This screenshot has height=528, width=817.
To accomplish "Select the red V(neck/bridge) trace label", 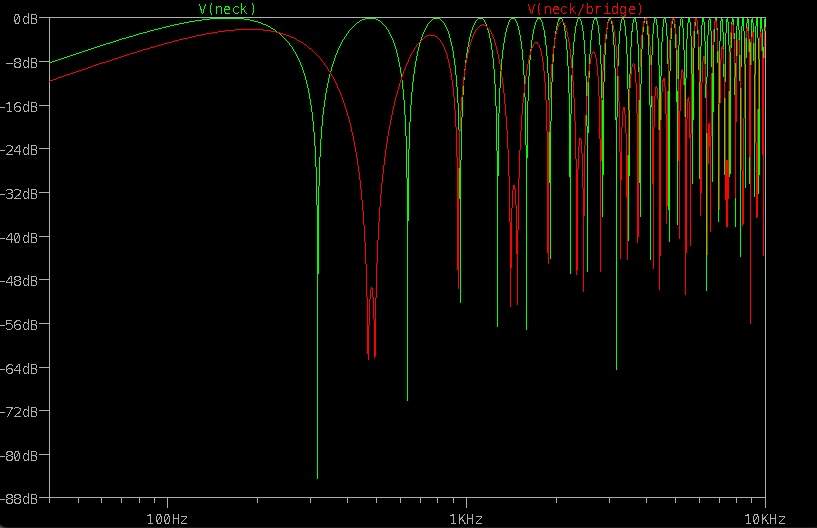I will tap(585, 9).
